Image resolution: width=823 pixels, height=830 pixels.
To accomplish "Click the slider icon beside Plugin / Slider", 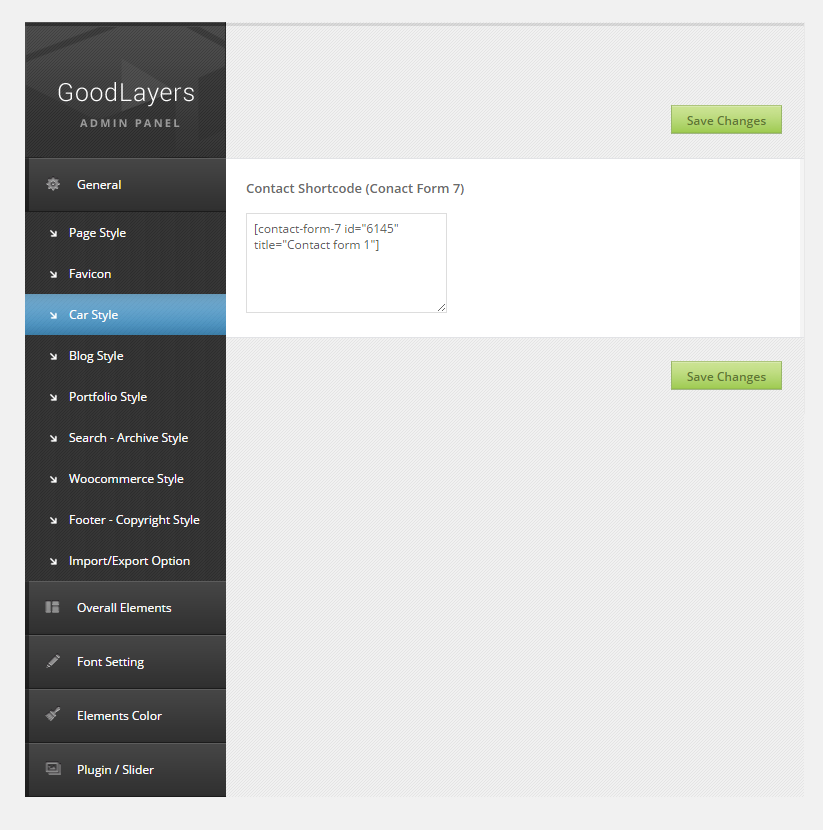I will coord(53,769).
